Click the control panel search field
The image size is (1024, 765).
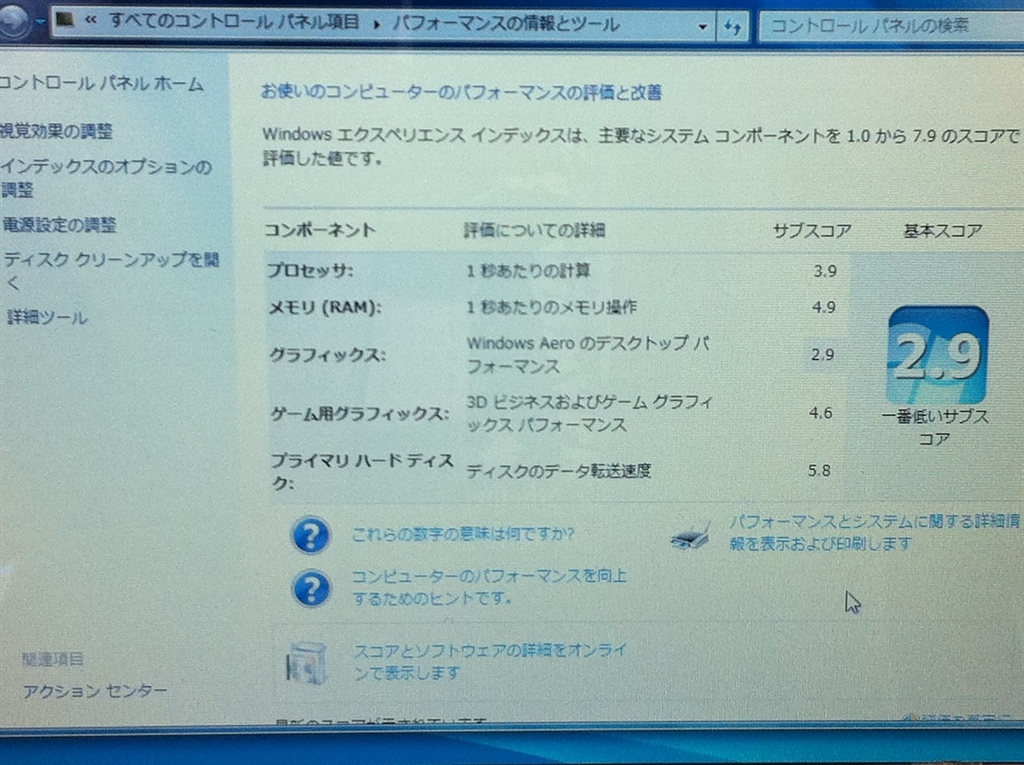click(891, 26)
